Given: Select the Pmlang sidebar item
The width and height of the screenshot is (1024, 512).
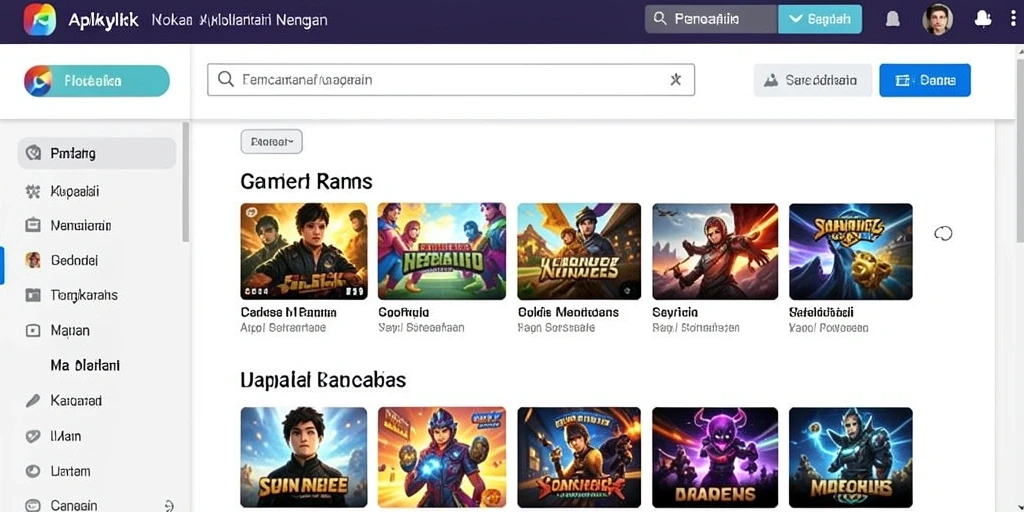Looking at the screenshot, I should [x=97, y=153].
